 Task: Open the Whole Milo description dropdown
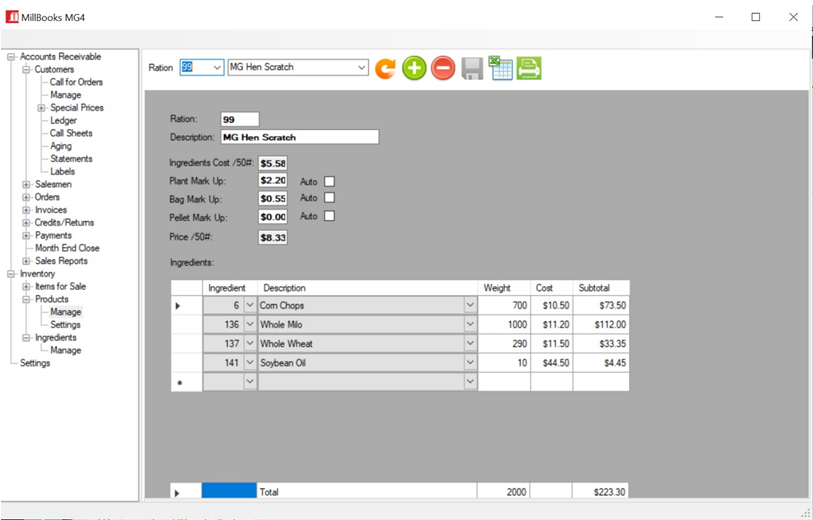point(470,325)
